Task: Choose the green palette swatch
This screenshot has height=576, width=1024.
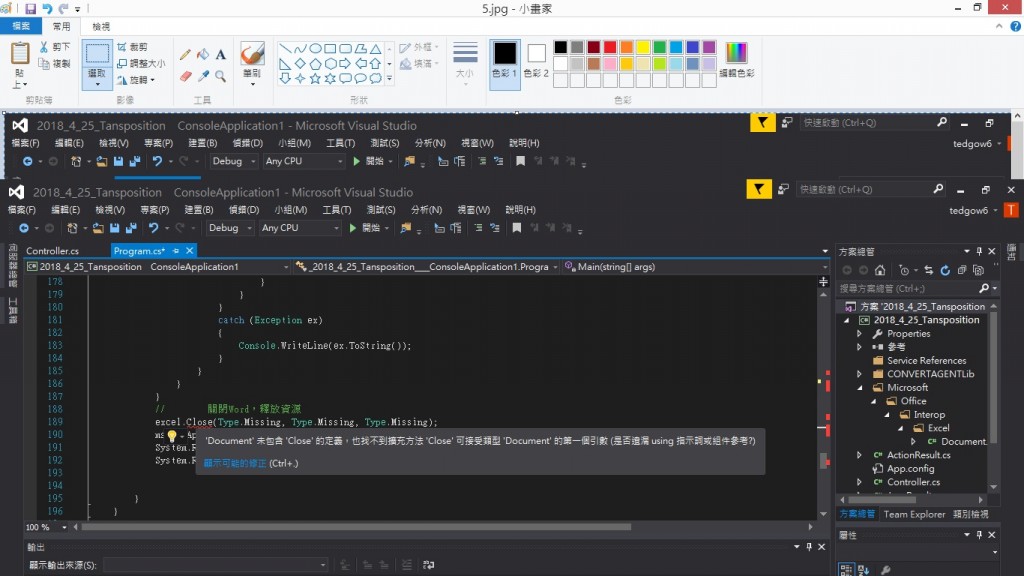Action: click(x=660, y=47)
